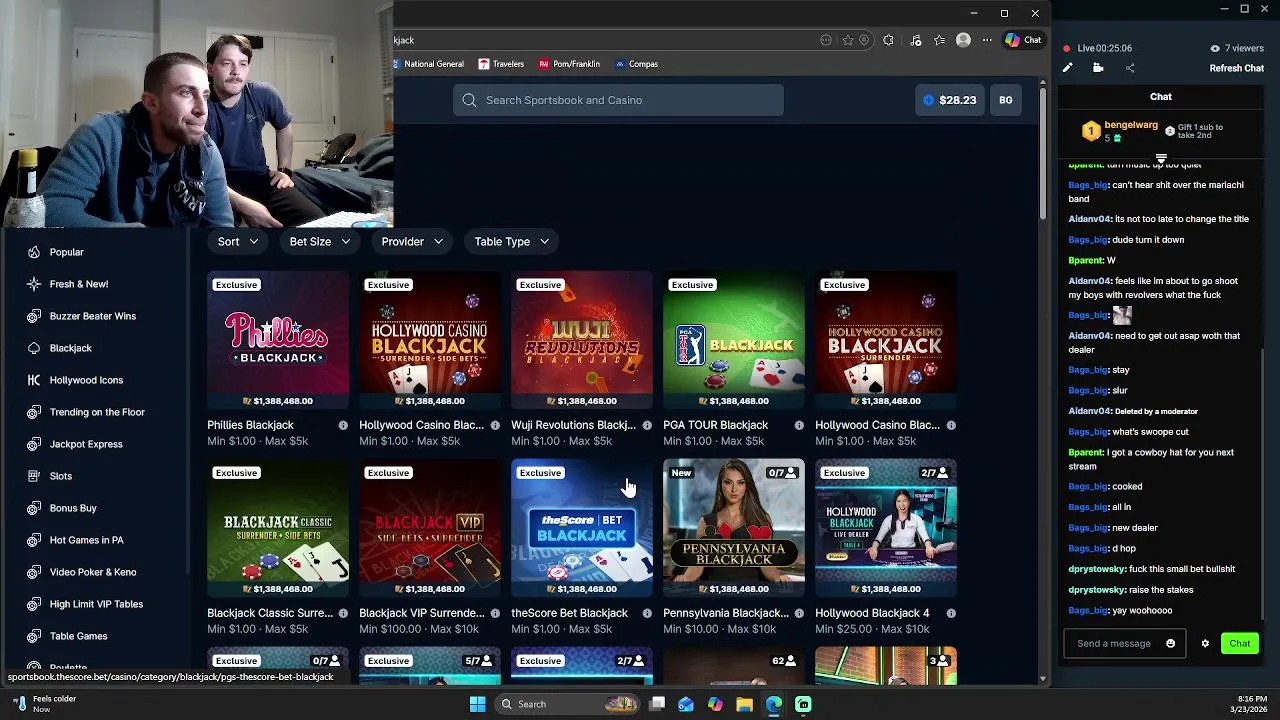
Task: Open the browser favorites star-list icon
Action: pyautogui.click(x=939, y=40)
